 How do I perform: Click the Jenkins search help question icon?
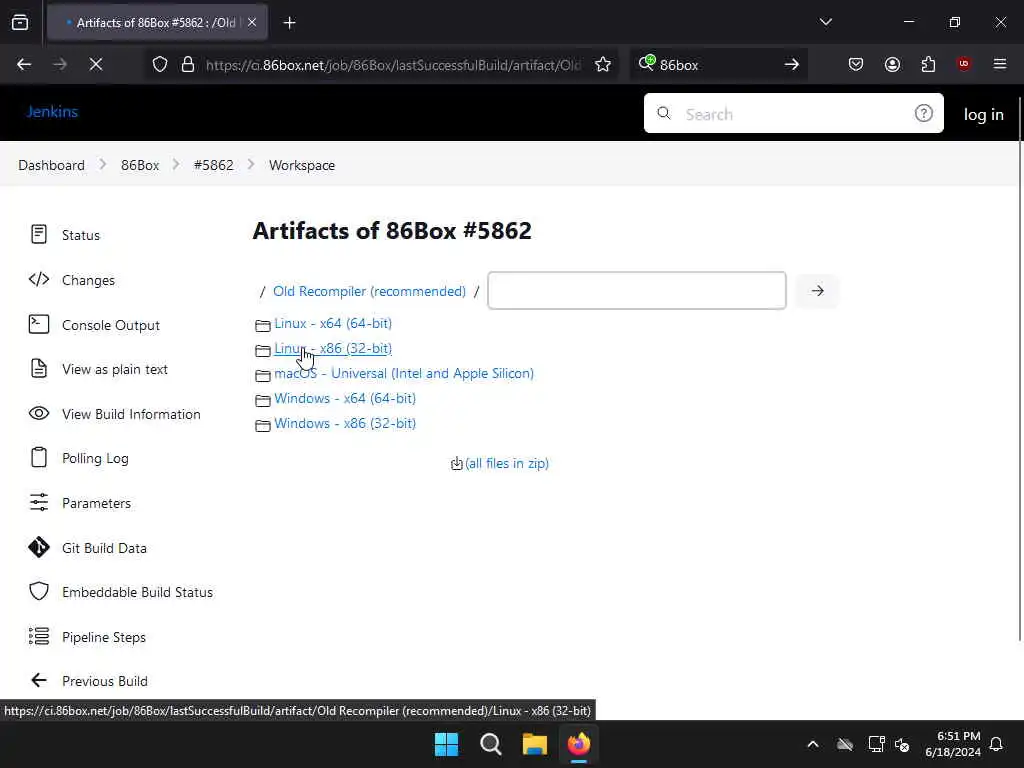click(x=923, y=113)
